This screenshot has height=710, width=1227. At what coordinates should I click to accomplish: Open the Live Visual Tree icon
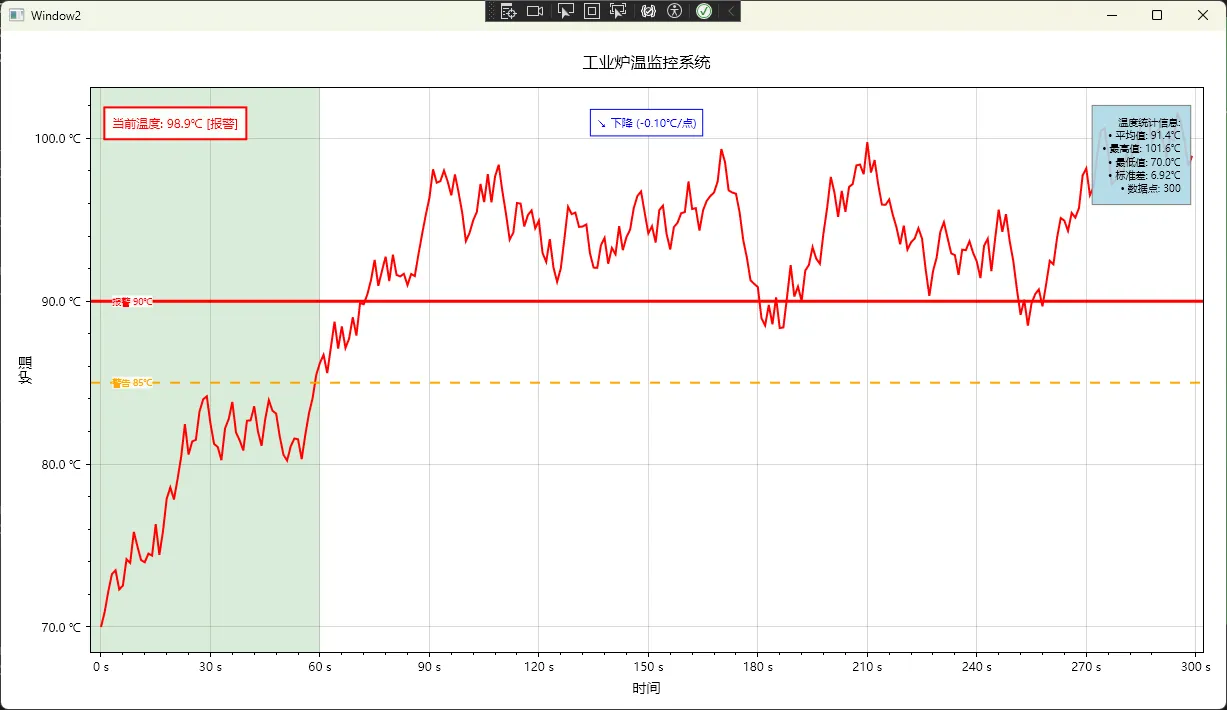pyautogui.click(x=508, y=11)
